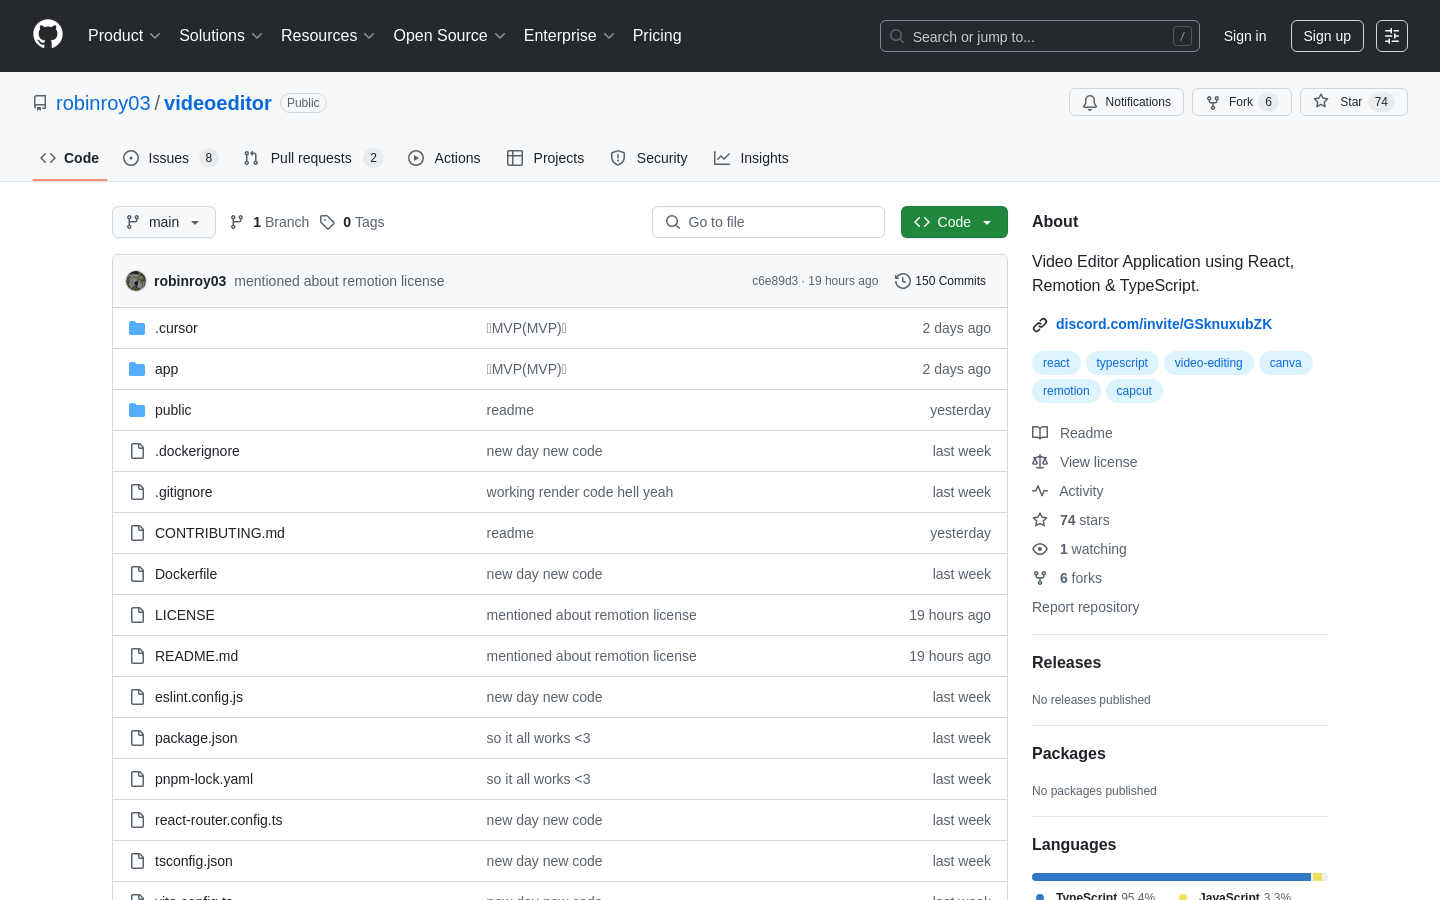Viewport: 1440px width, 900px height.
Task: Click the star icon next to 74 stars
Action: click(1040, 520)
